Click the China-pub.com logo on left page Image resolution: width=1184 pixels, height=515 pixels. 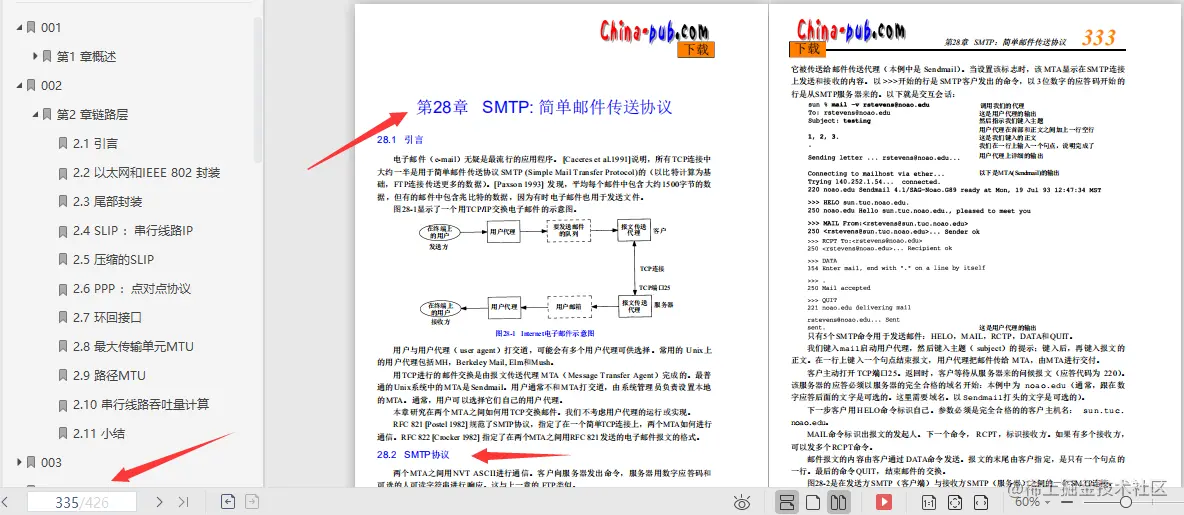tap(654, 32)
